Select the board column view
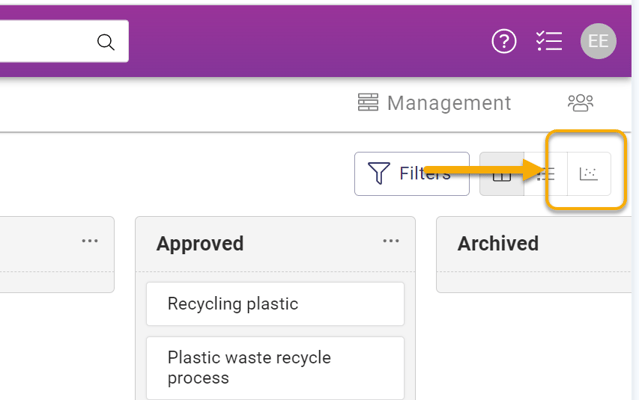The image size is (639, 400). click(502, 174)
